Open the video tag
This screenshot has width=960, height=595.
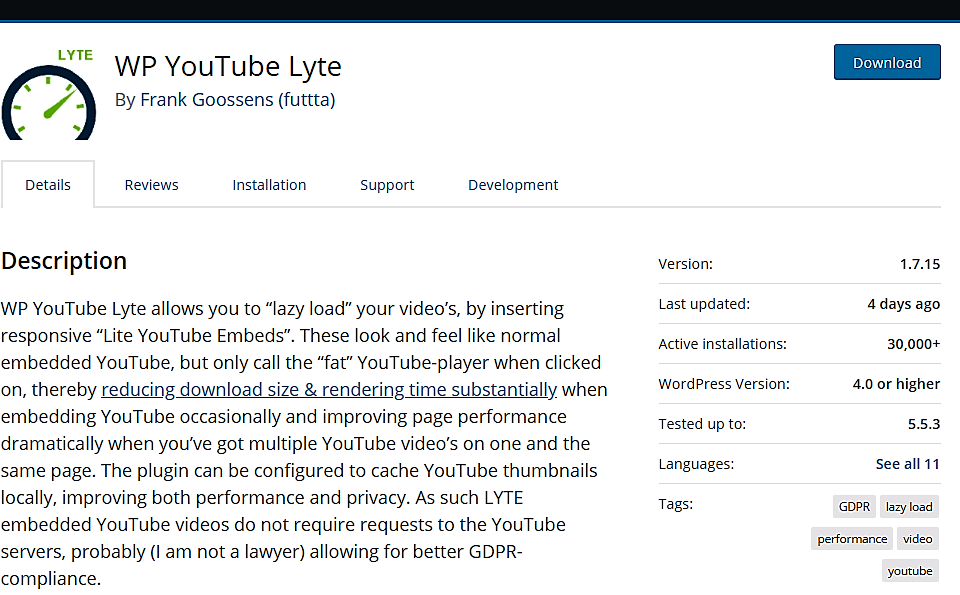point(917,539)
